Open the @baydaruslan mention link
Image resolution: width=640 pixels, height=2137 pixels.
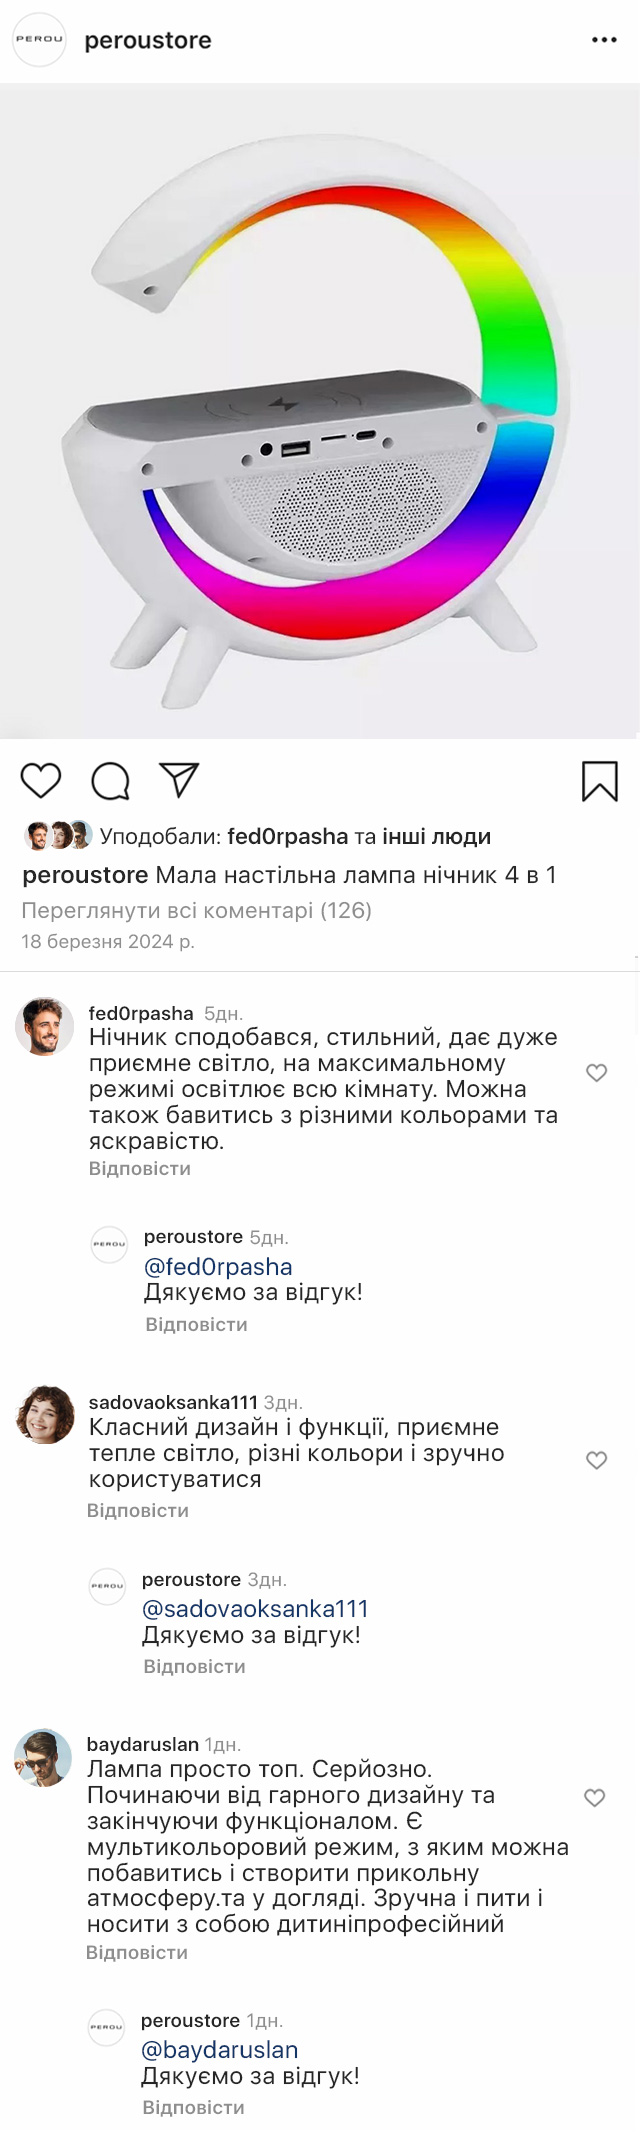pyautogui.click(x=220, y=2049)
